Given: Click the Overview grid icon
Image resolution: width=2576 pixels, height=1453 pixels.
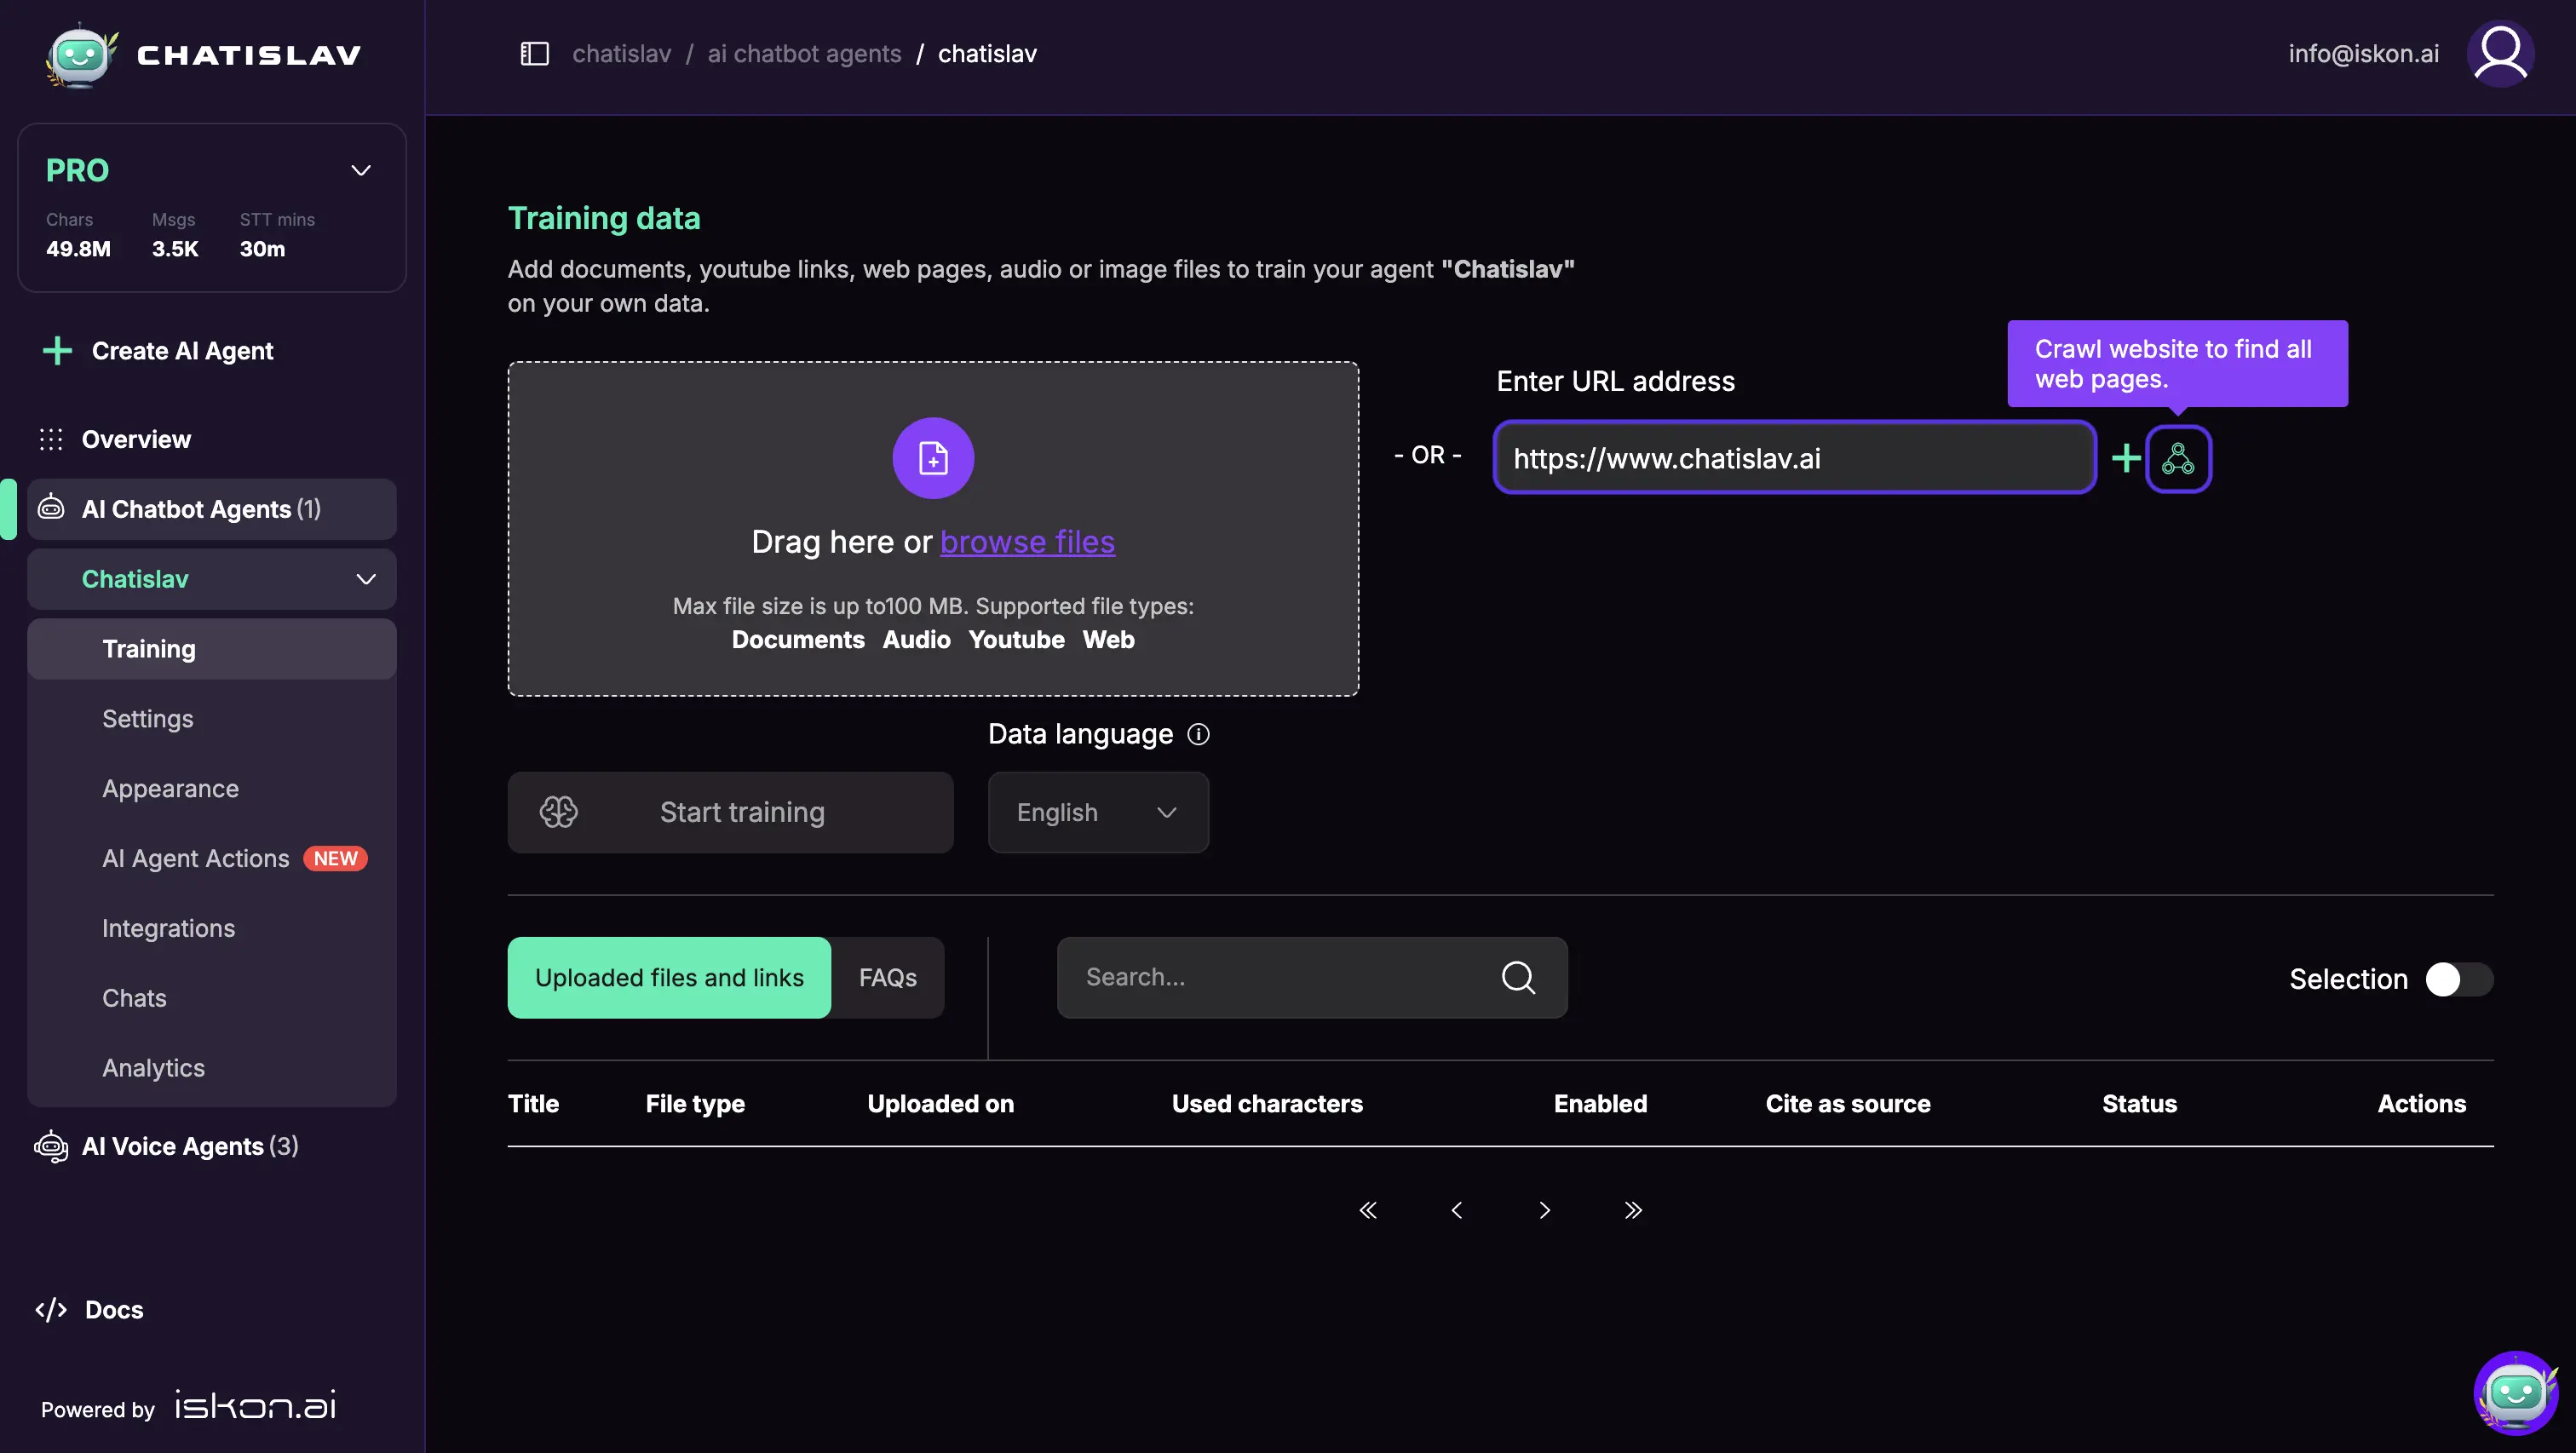Looking at the screenshot, I should point(51,439).
